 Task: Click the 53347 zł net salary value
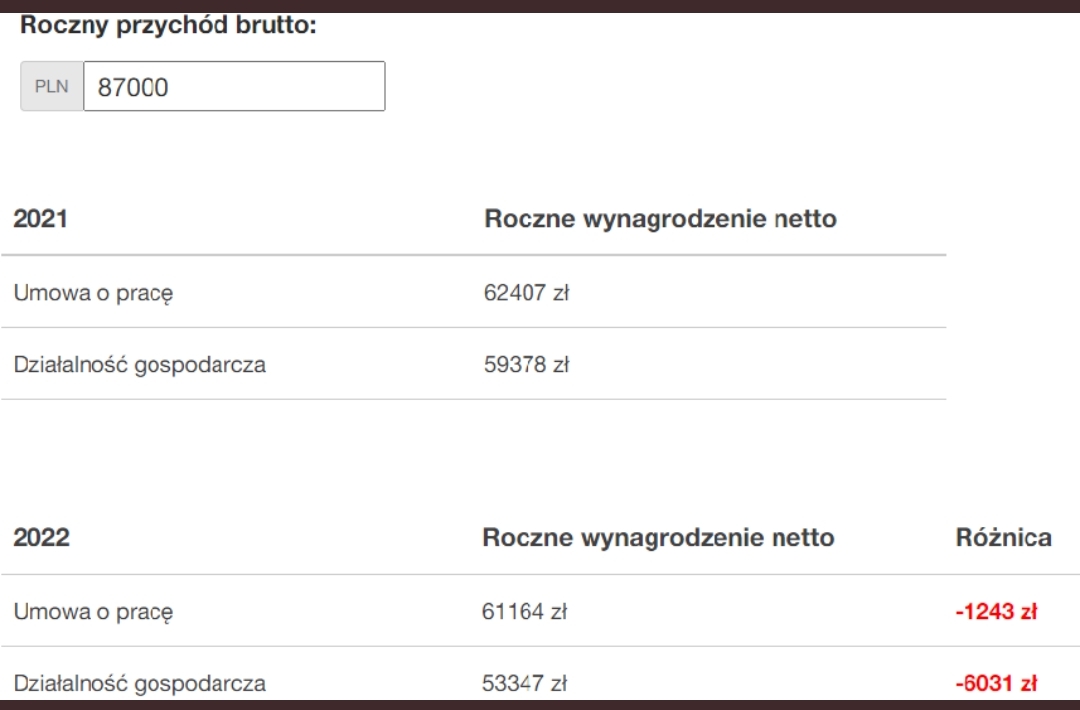(x=524, y=684)
